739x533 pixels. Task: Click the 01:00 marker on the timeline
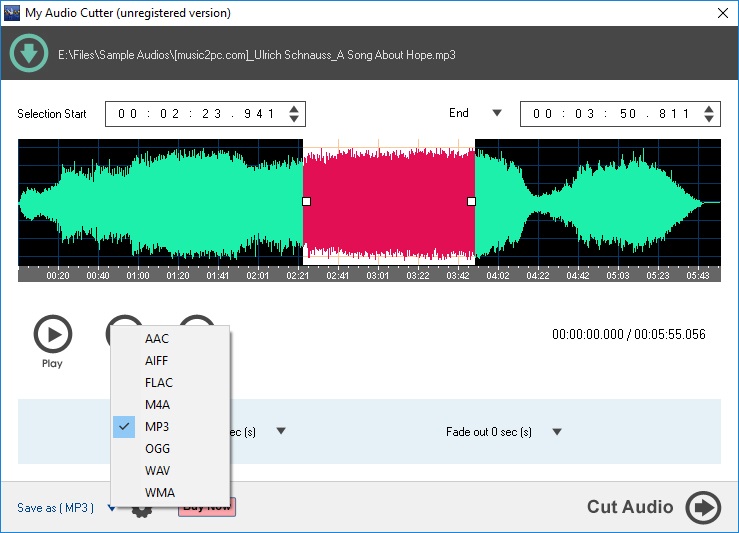(x=138, y=275)
